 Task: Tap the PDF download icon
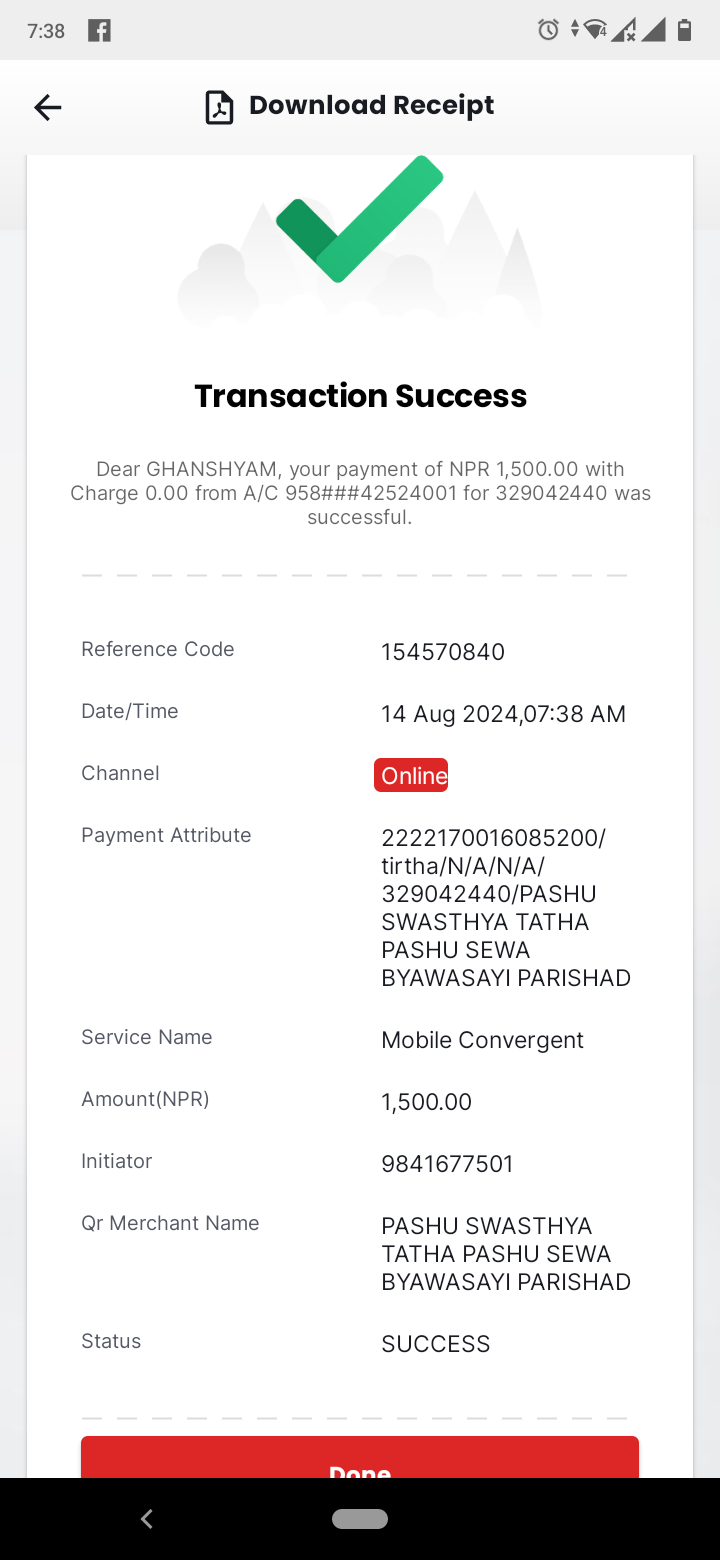click(219, 107)
